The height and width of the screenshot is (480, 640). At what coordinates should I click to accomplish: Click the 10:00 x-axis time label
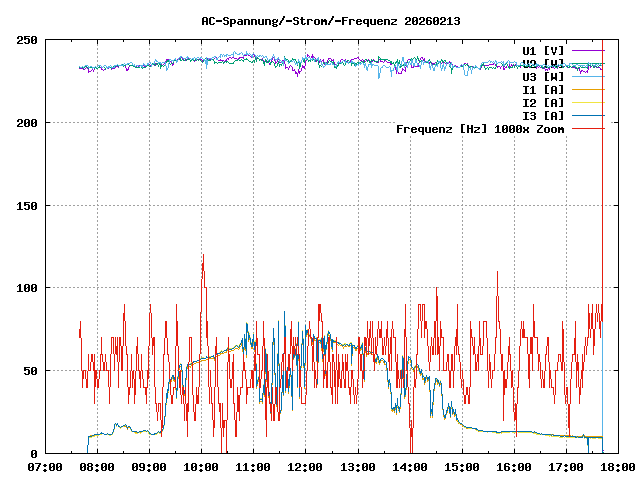[202, 467]
